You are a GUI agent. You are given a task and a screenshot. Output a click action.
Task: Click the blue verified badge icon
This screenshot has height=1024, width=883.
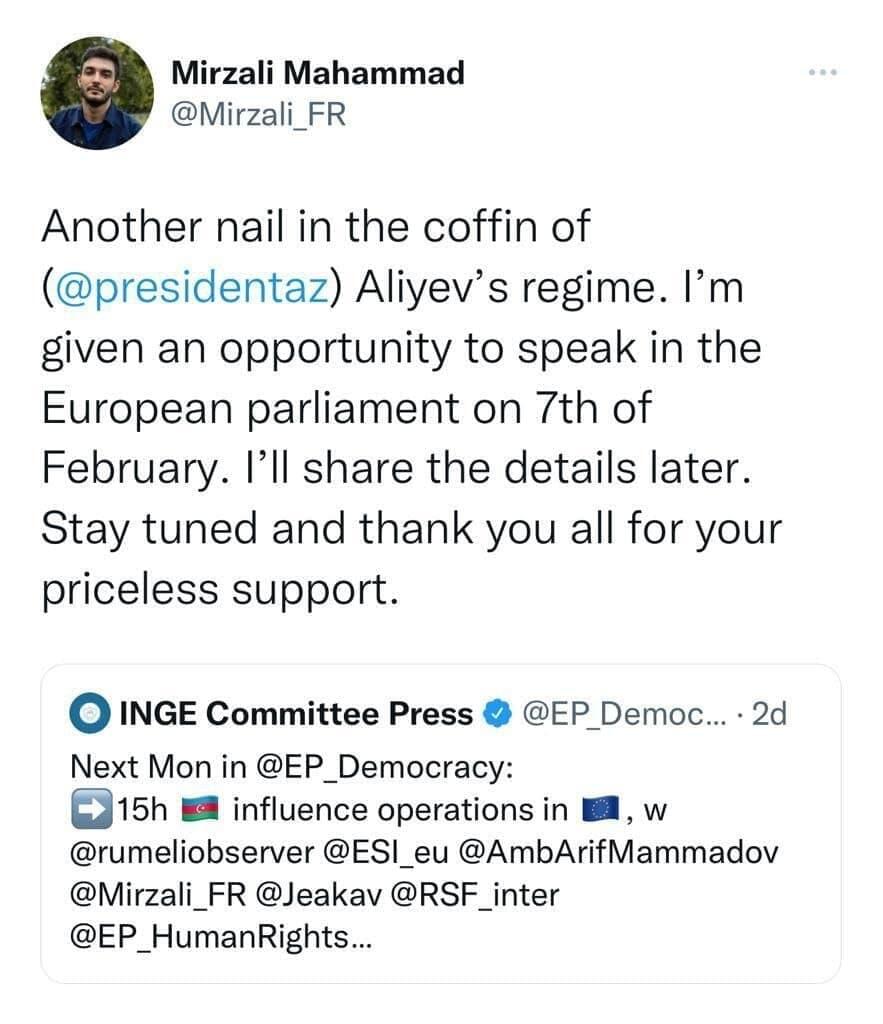498,714
